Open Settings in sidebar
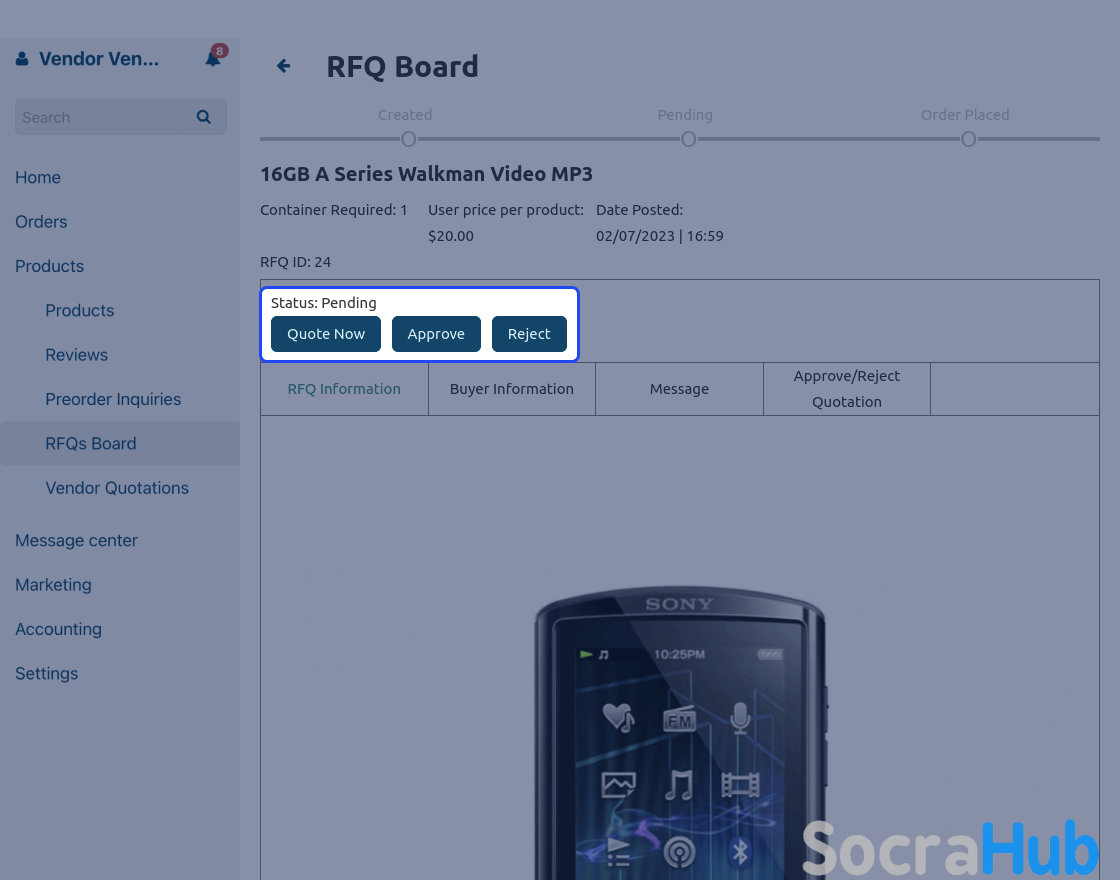This screenshot has width=1120, height=880. click(x=46, y=673)
